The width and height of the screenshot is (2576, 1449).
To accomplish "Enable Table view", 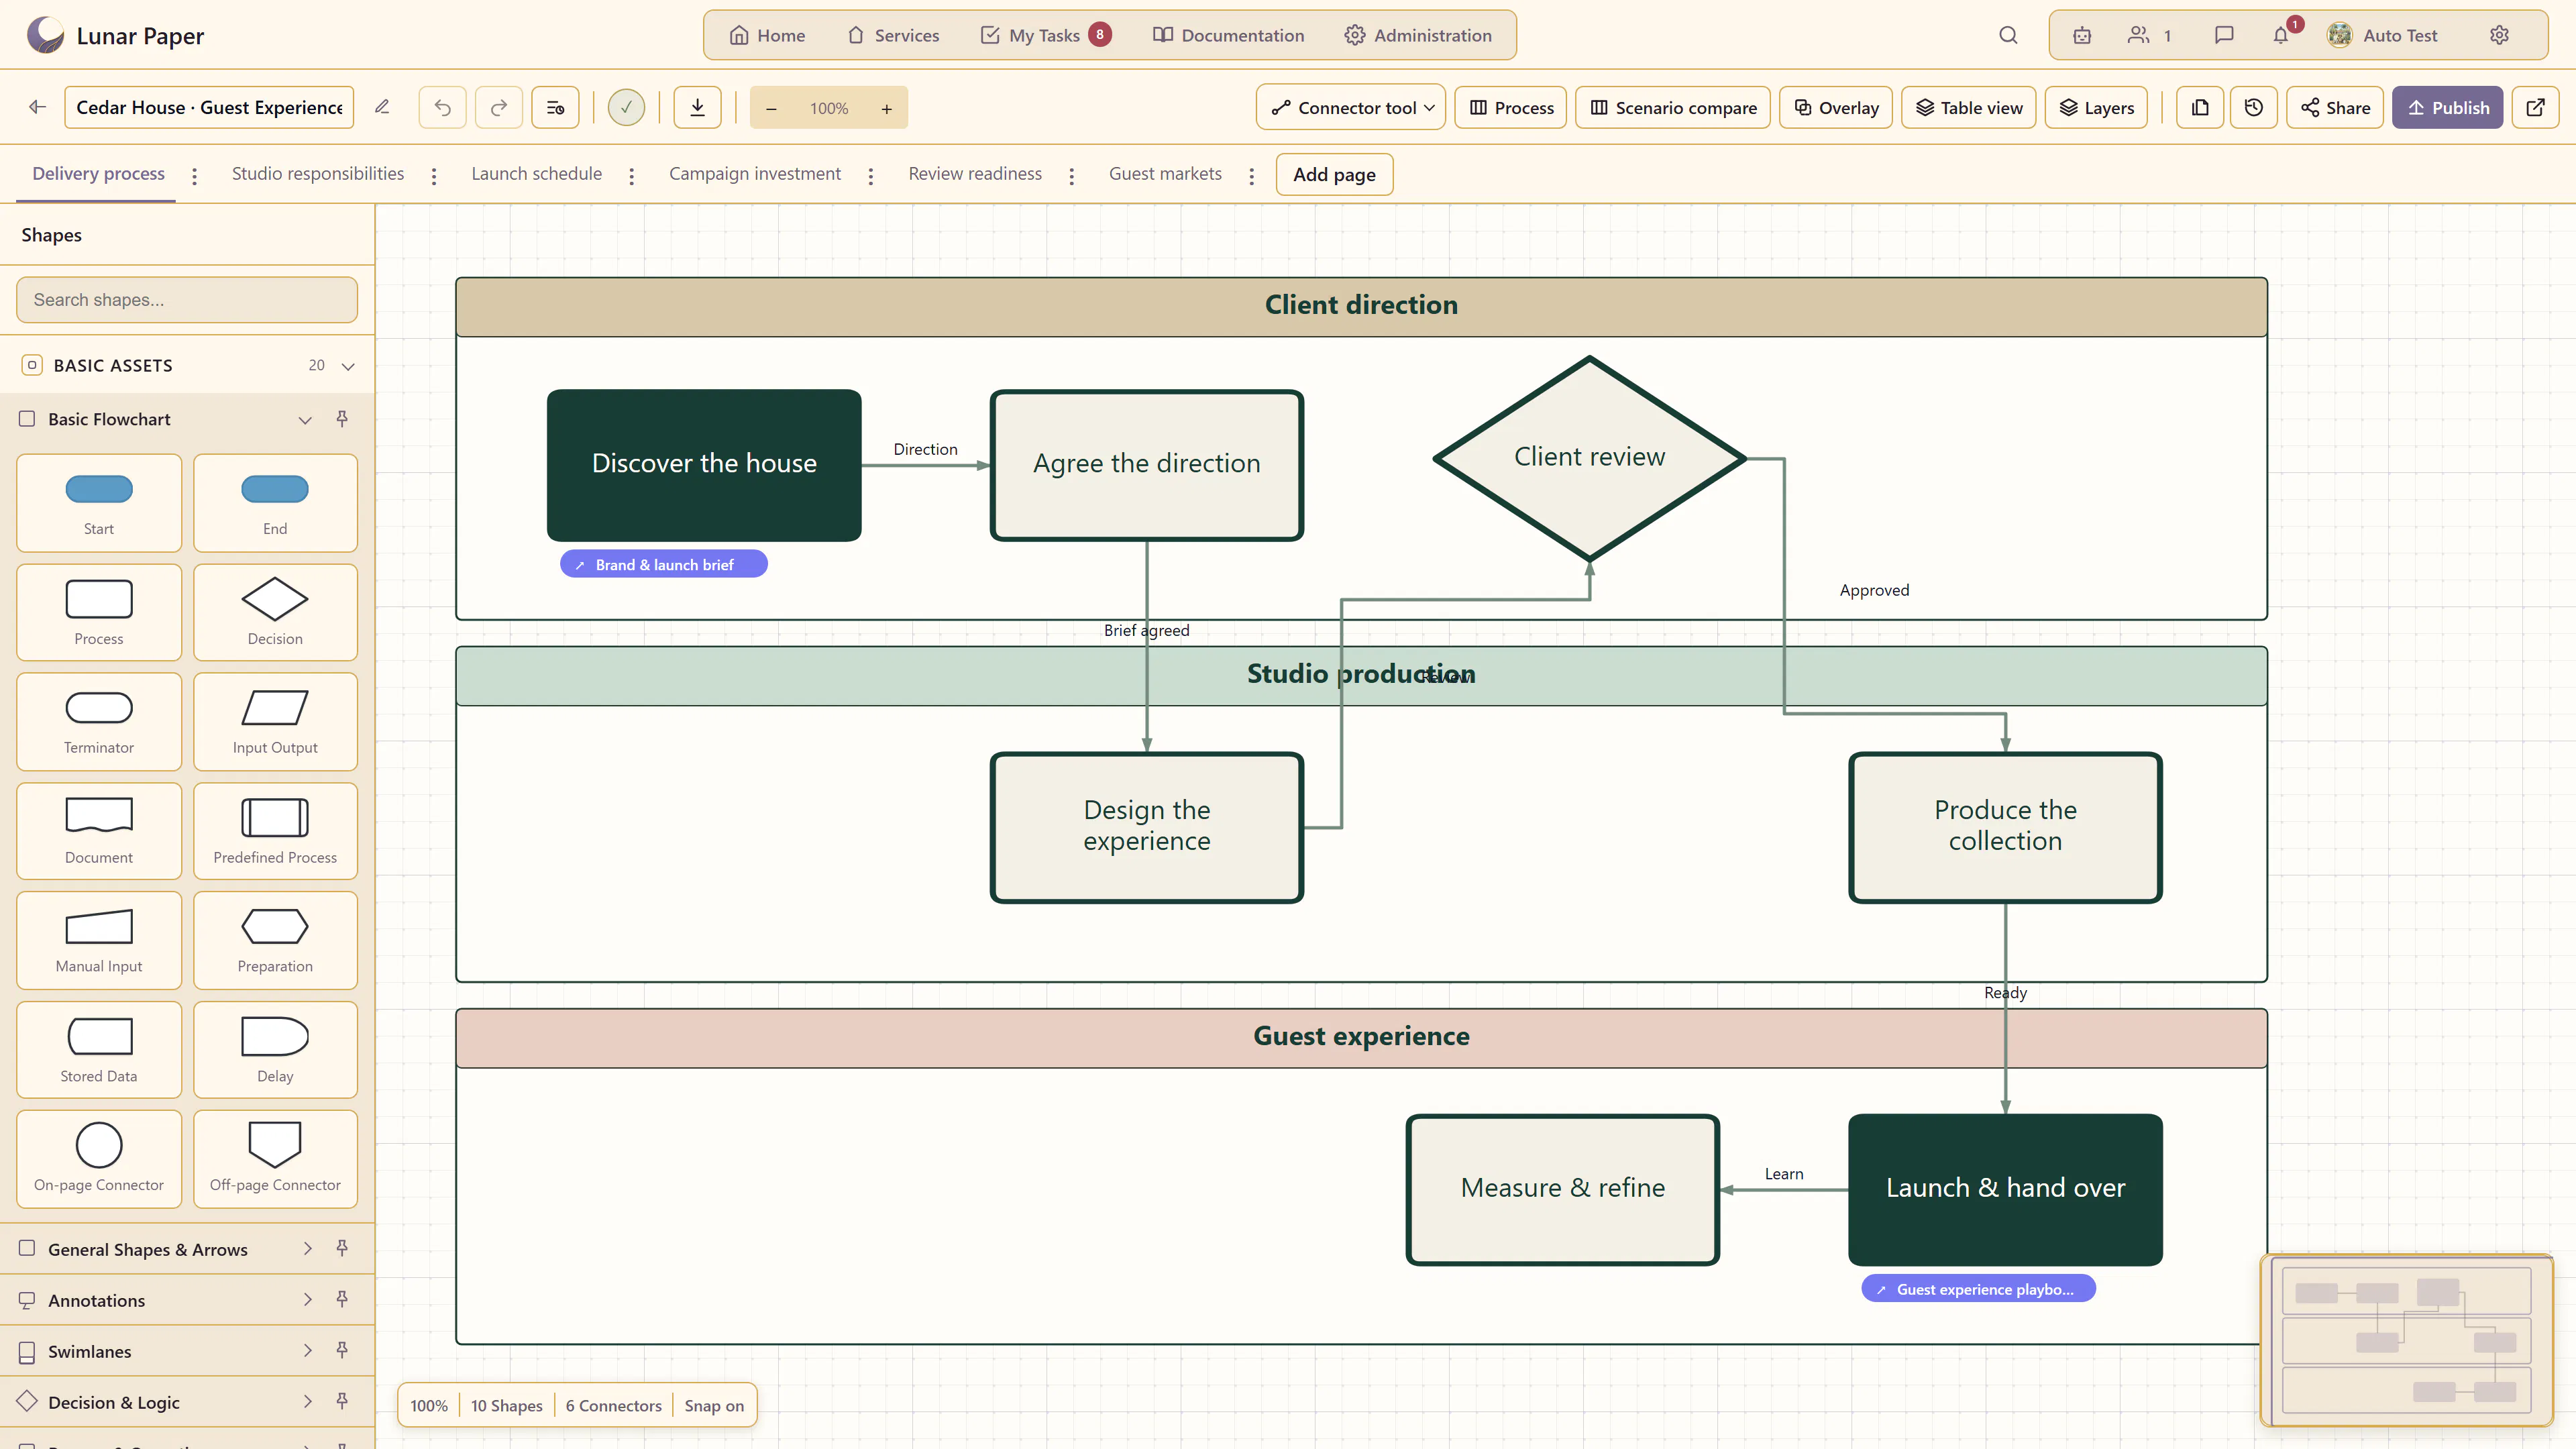I will [1968, 107].
